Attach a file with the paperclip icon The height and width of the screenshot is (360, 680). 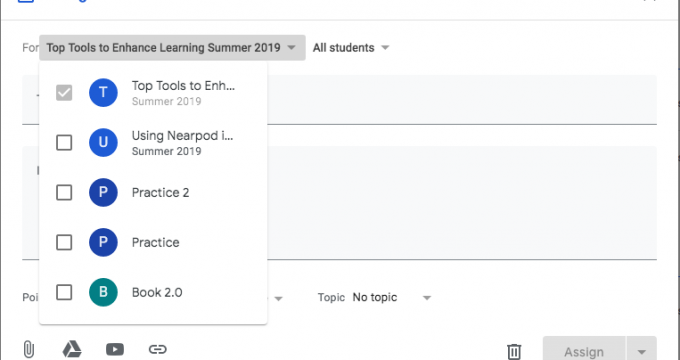click(x=29, y=350)
